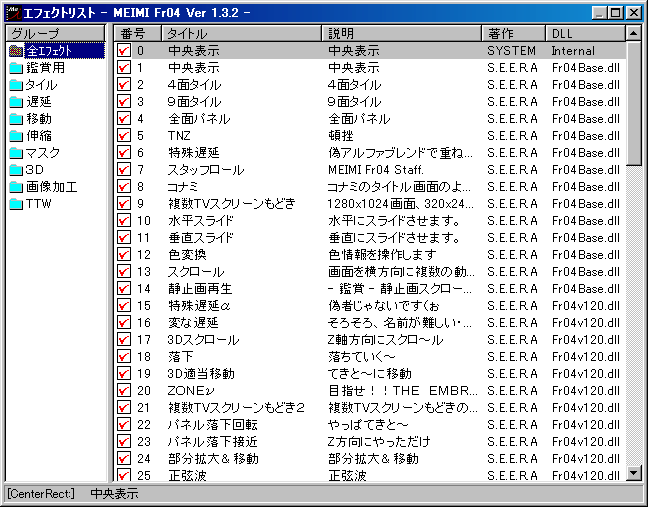Viewport: 648px width, 507px height.
Task: Select the 垂直スライド effect row
Action: click(x=370, y=238)
